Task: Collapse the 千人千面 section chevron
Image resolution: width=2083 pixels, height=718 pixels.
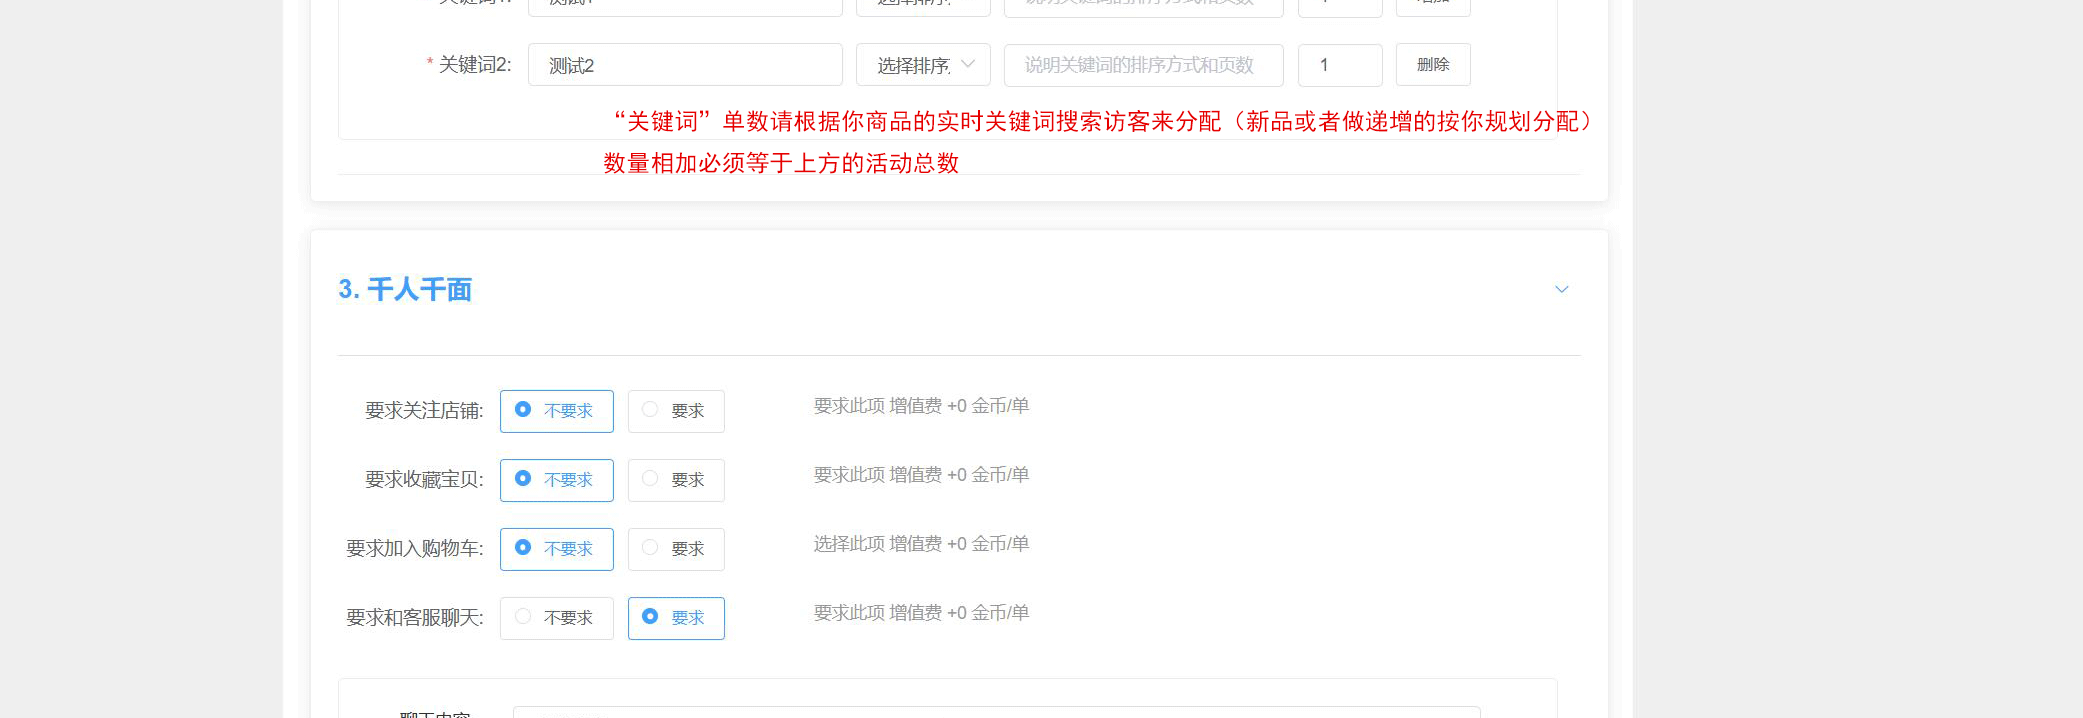Action: [x=1561, y=290]
